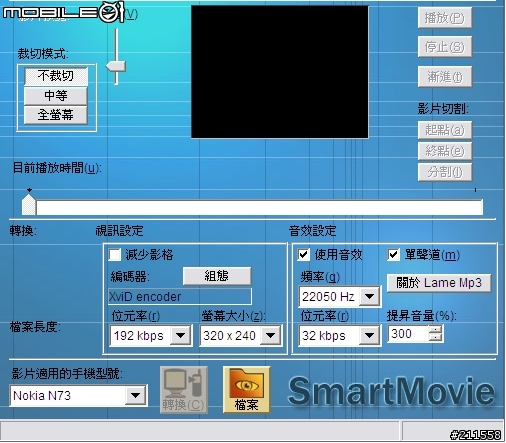Image resolution: width=506 pixels, height=443 pixels.
Task: Click the 檔案 folder icon button
Action: coord(246,390)
